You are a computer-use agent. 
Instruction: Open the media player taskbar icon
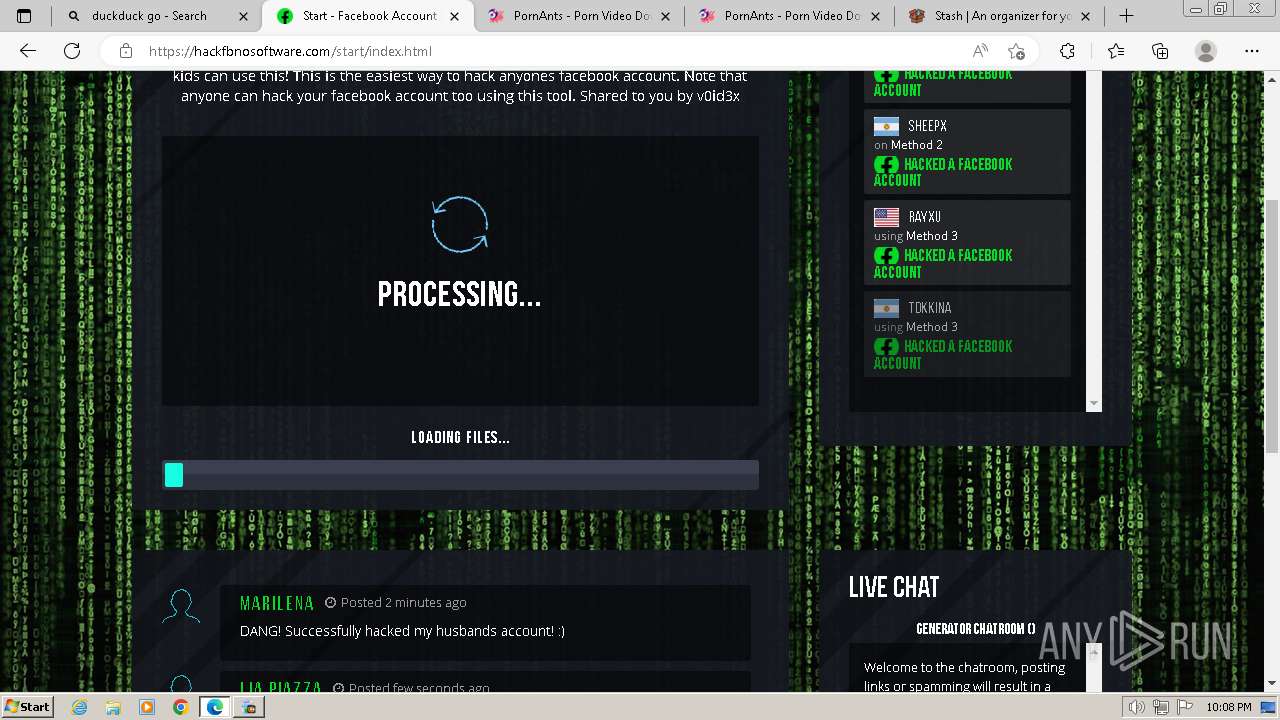pyautogui.click(x=147, y=707)
